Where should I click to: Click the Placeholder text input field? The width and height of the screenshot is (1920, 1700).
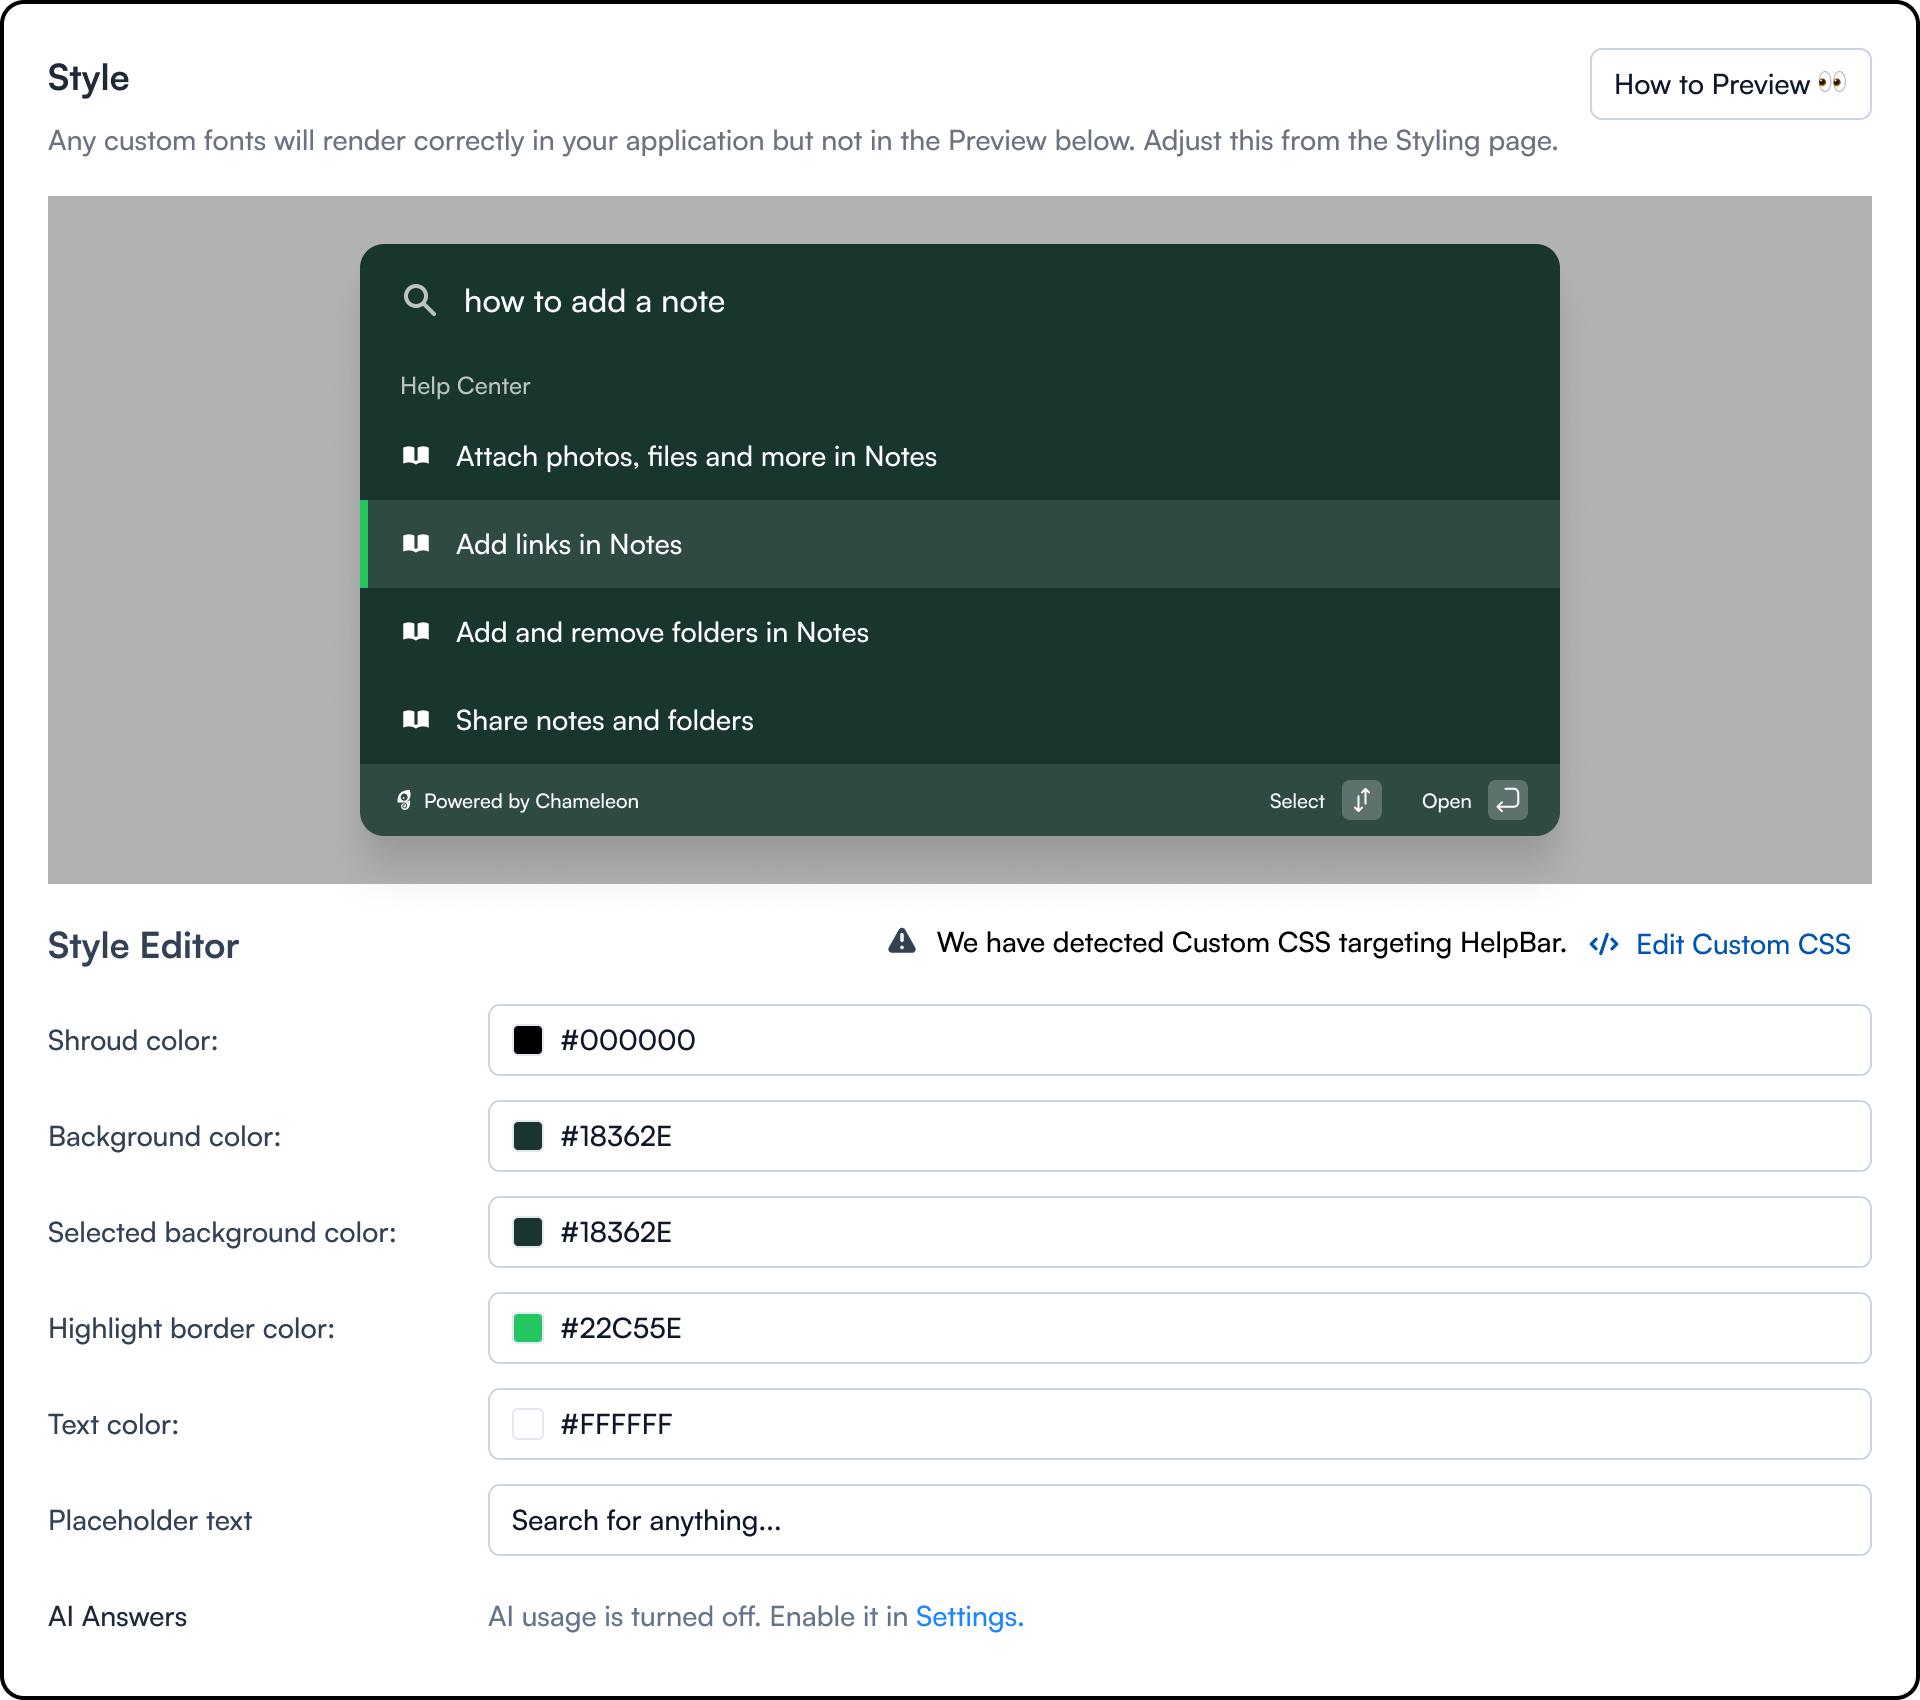pyautogui.click(x=1180, y=1520)
